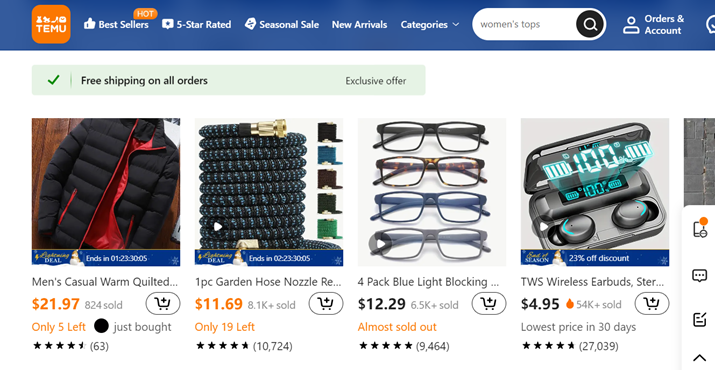This screenshot has width=715, height=370.
Task: Play the garden hose product video
Action: point(218,226)
